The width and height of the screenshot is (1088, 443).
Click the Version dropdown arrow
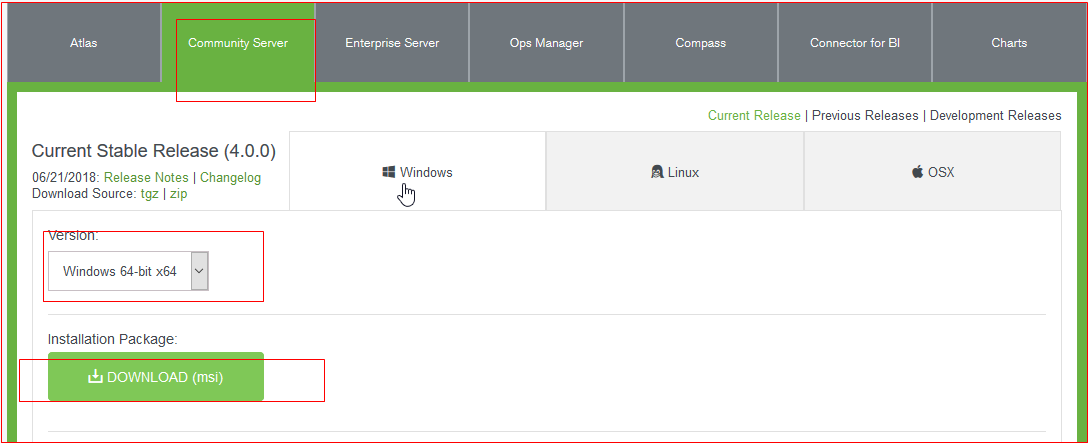click(200, 271)
